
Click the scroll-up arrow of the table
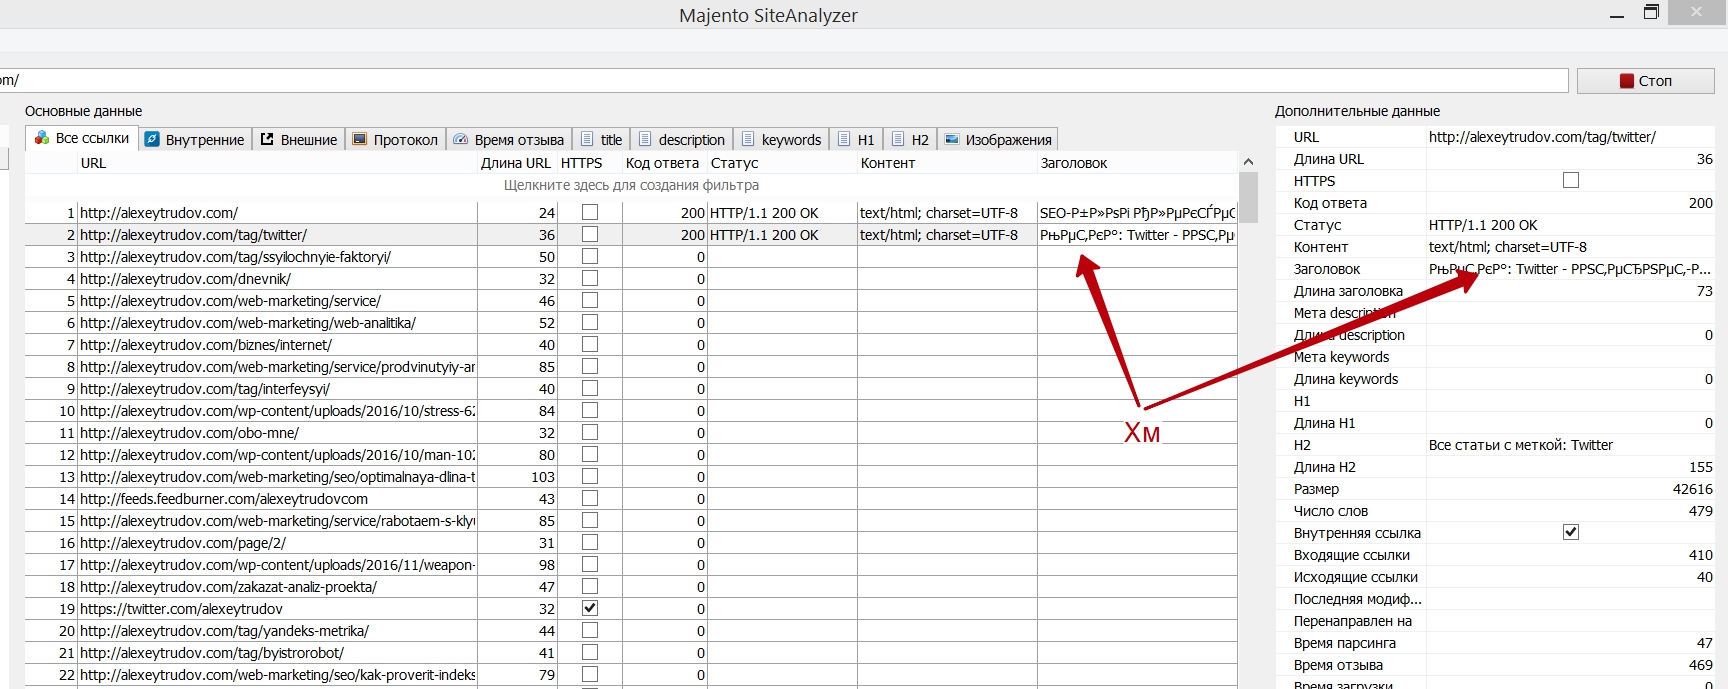1248,162
